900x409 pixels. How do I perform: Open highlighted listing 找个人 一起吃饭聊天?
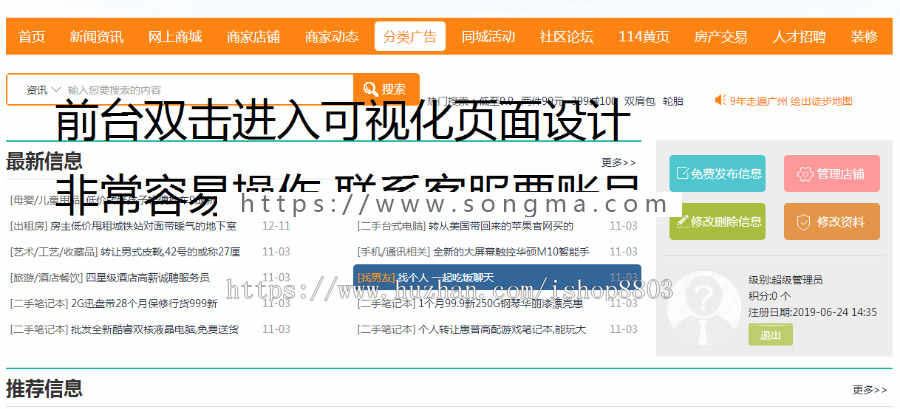pos(445,278)
